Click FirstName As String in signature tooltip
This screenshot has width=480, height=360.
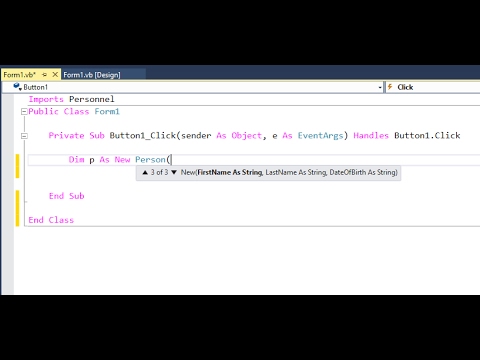pos(230,172)
